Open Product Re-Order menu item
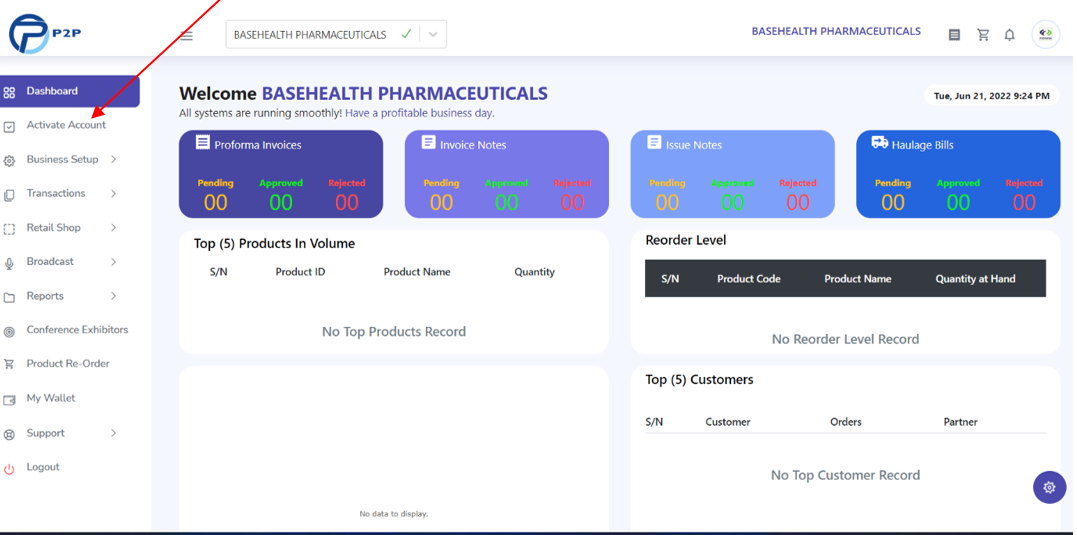Image resolution: width=1077 pixels, height=535 pixels. (68, 363)
